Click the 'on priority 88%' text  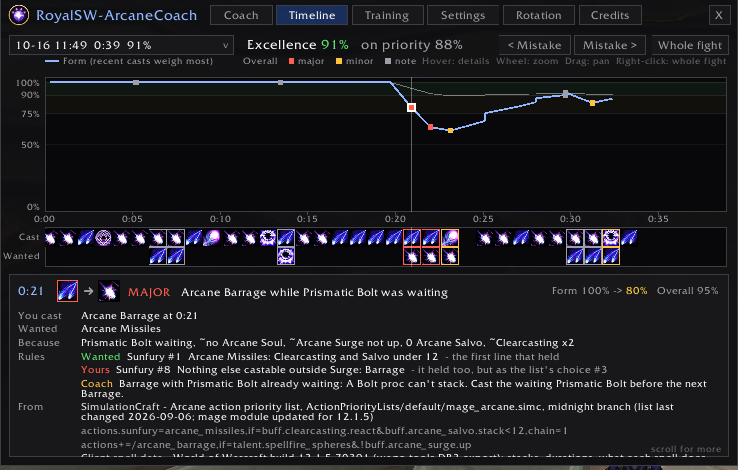[411, 45]
